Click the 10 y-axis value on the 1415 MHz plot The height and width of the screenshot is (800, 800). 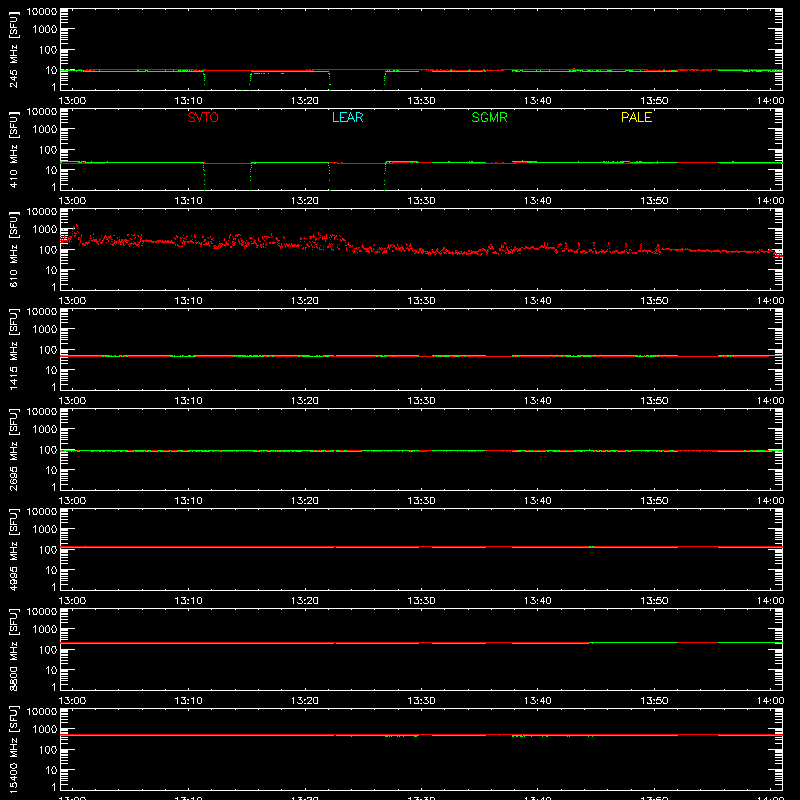click(x=52, y=370)
